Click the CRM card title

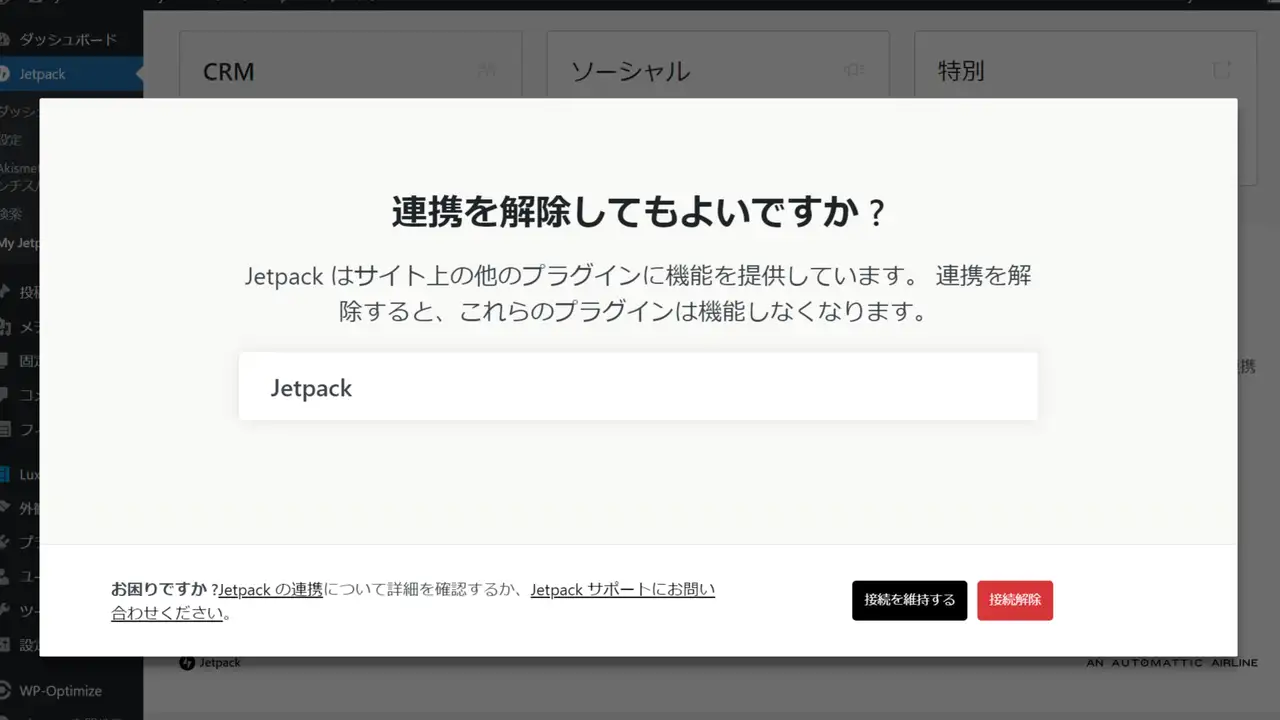pyautogui.click(x=228, y=72)
